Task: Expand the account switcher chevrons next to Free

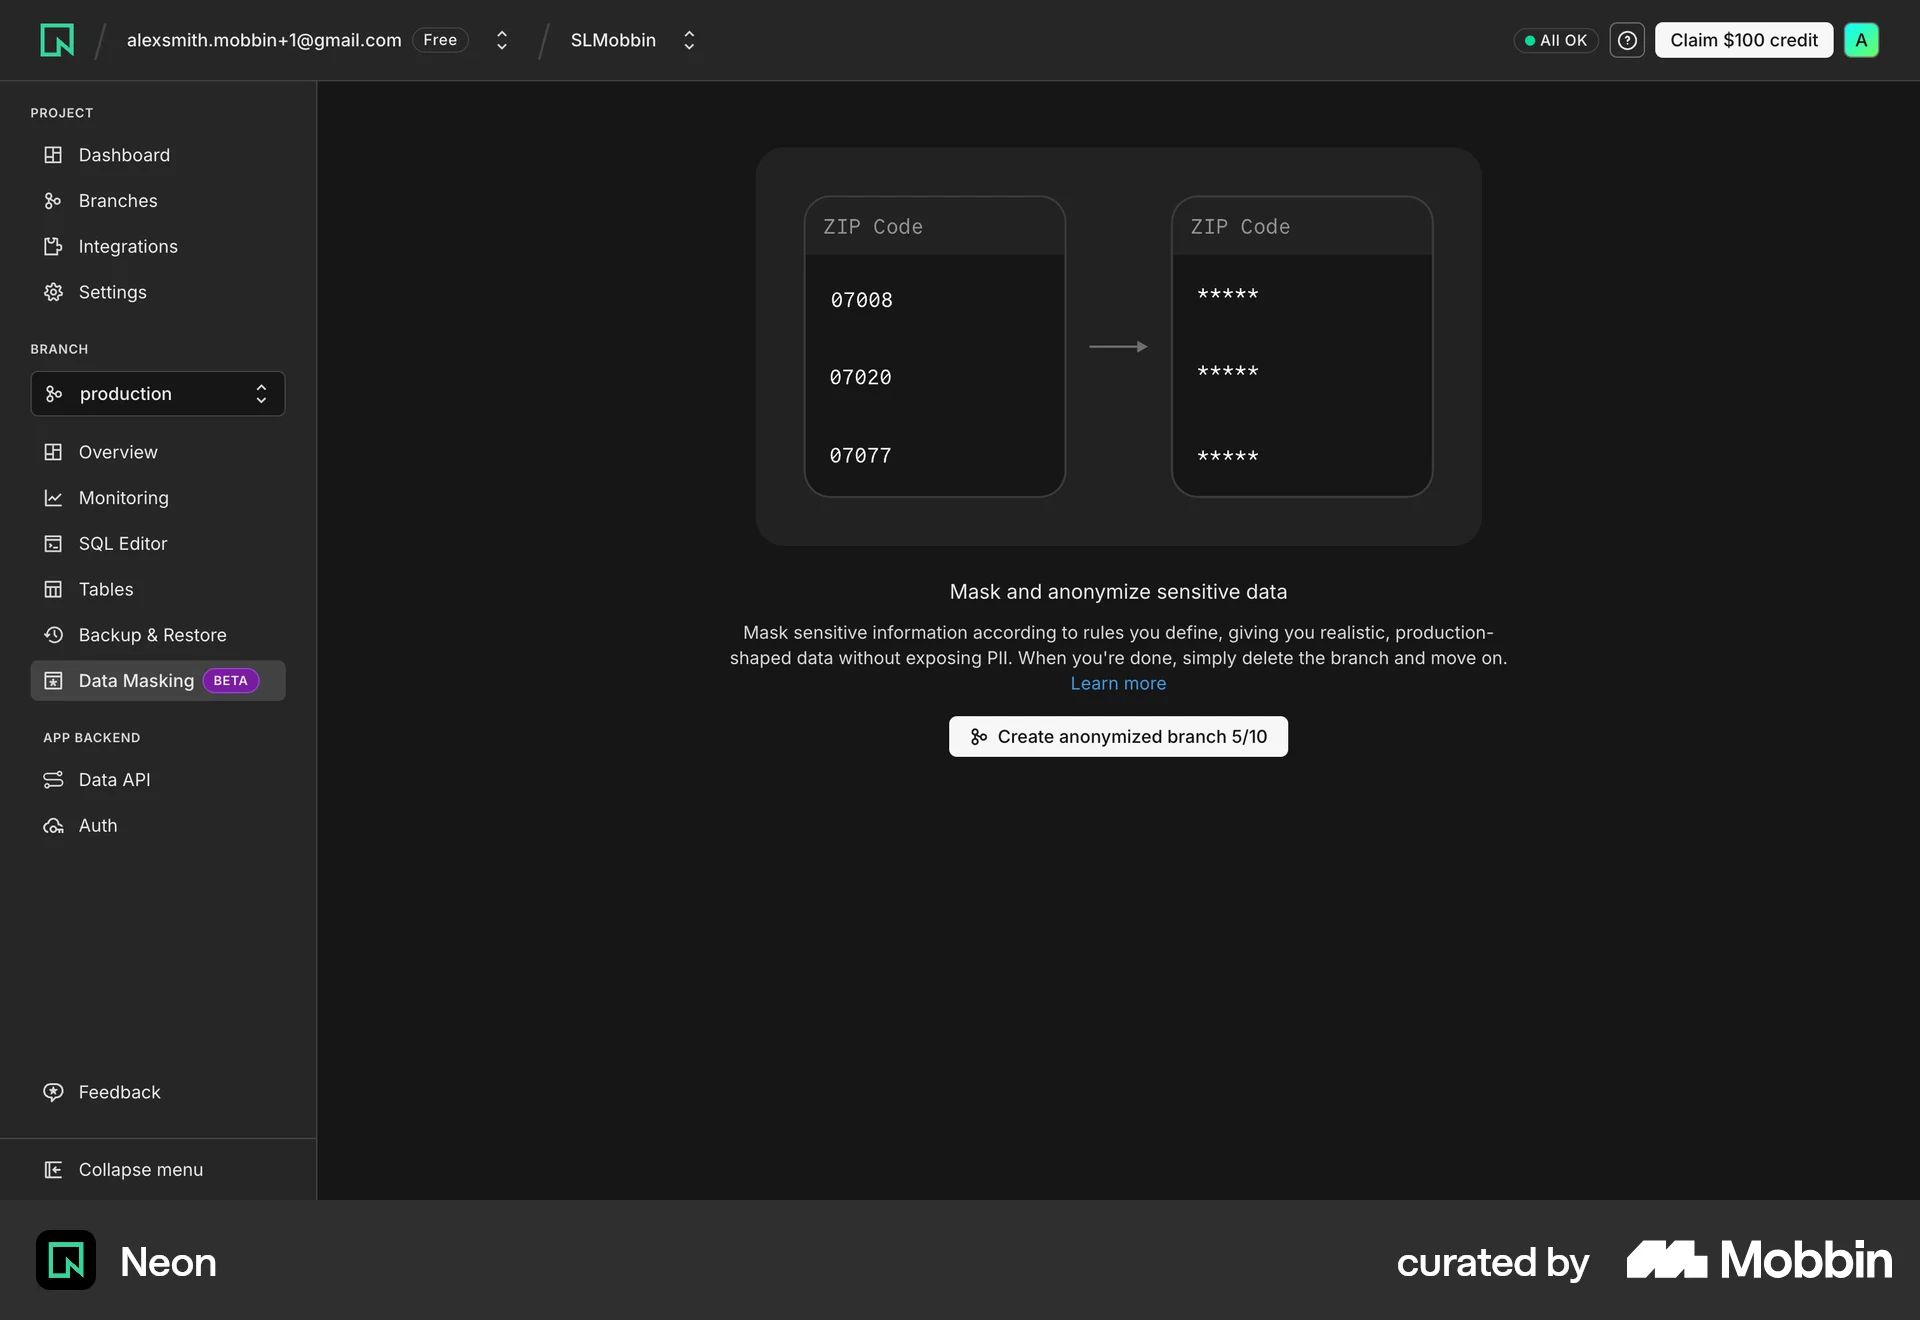Action: (502, 40)
